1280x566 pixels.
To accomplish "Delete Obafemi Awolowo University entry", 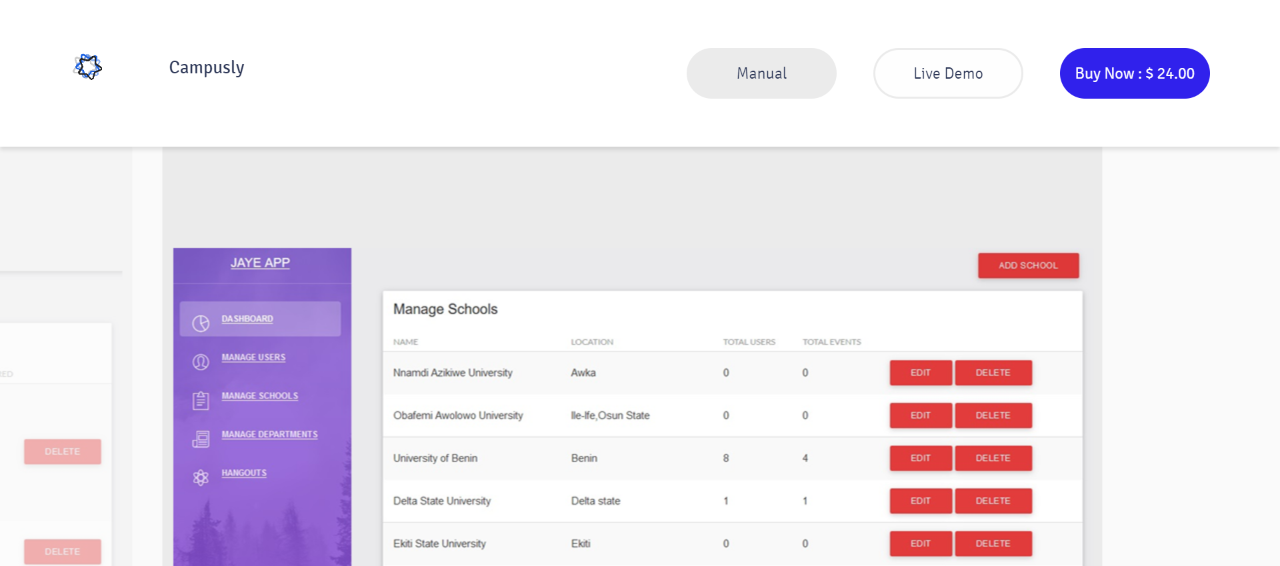I will point(993,415).
